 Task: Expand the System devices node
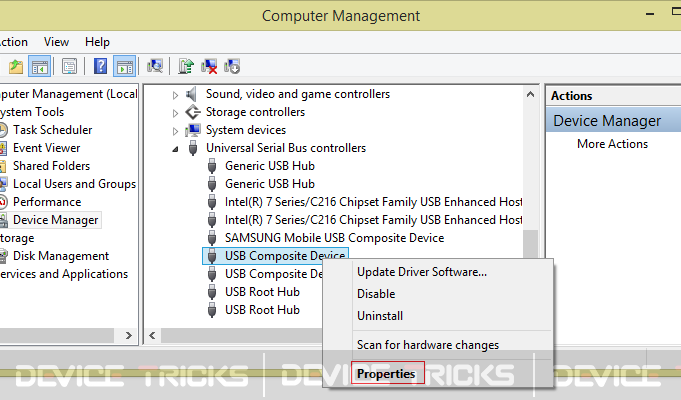pyautogui.click(x=175, y=131)
